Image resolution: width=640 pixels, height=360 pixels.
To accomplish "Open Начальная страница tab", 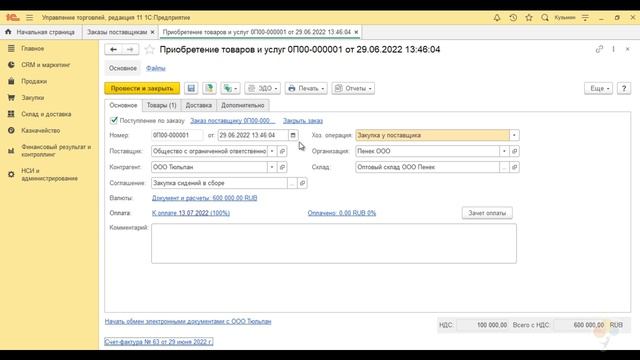I will pyautogui.click(x=45, y=32).
